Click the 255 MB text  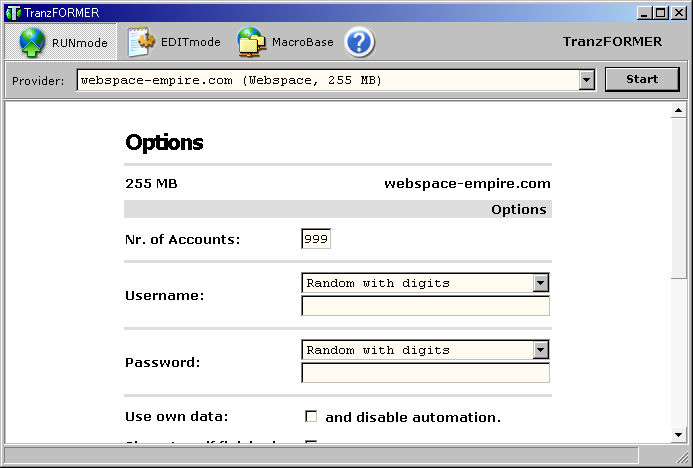[151, 183]
